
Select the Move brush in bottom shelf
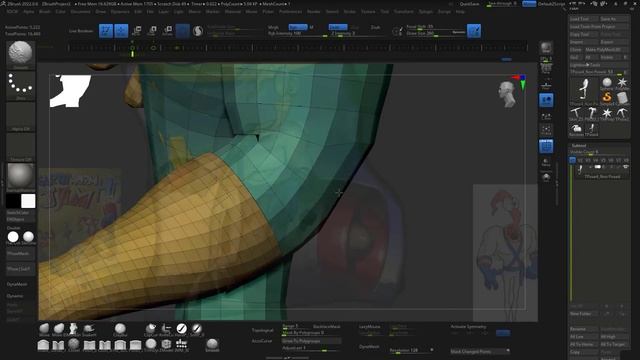pyautogui.click(x=44, y=329)
